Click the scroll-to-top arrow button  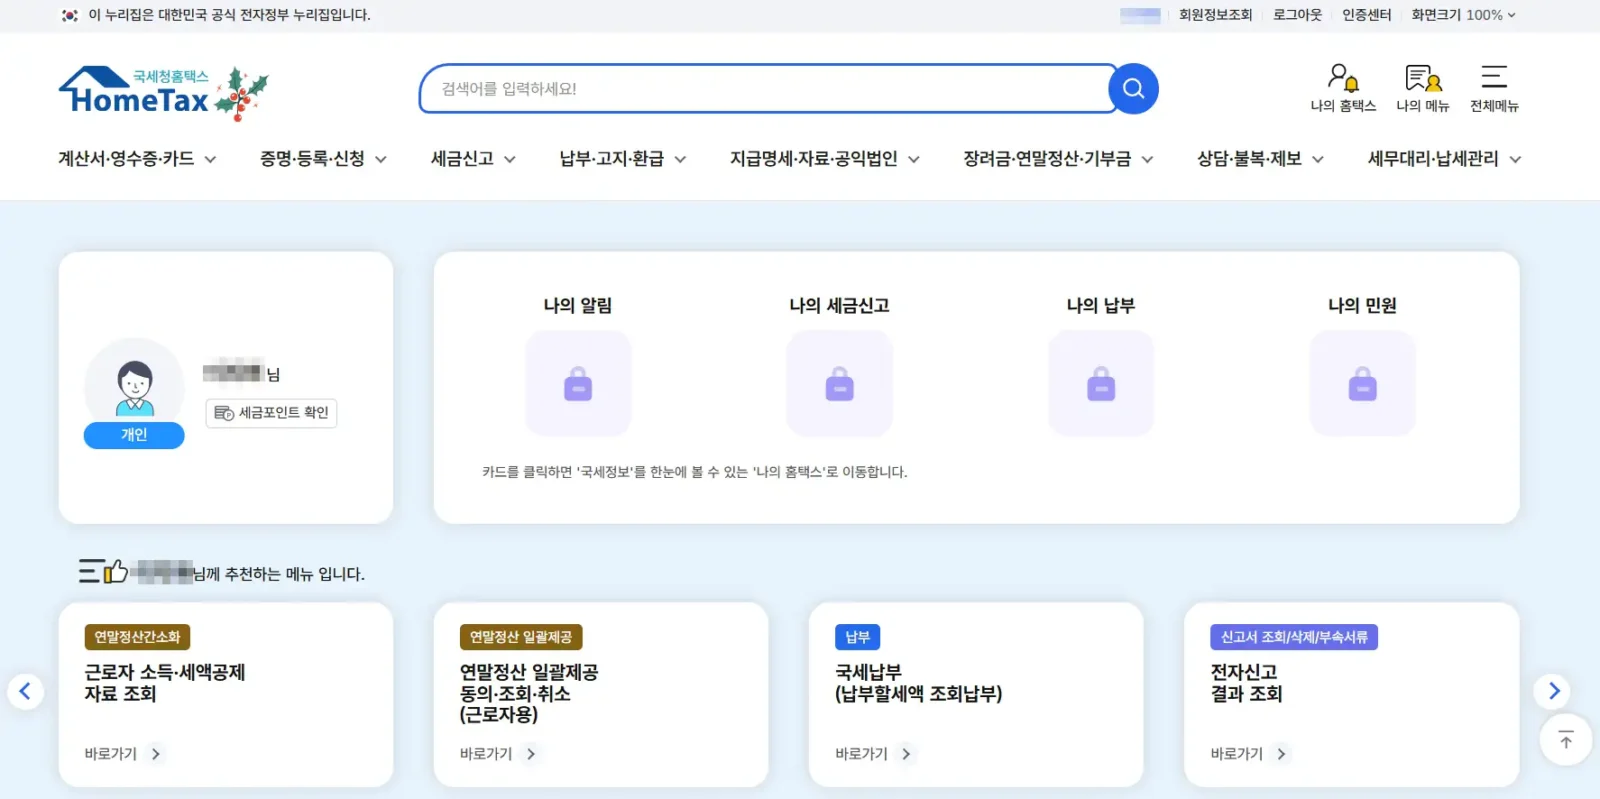point(1566,740)
